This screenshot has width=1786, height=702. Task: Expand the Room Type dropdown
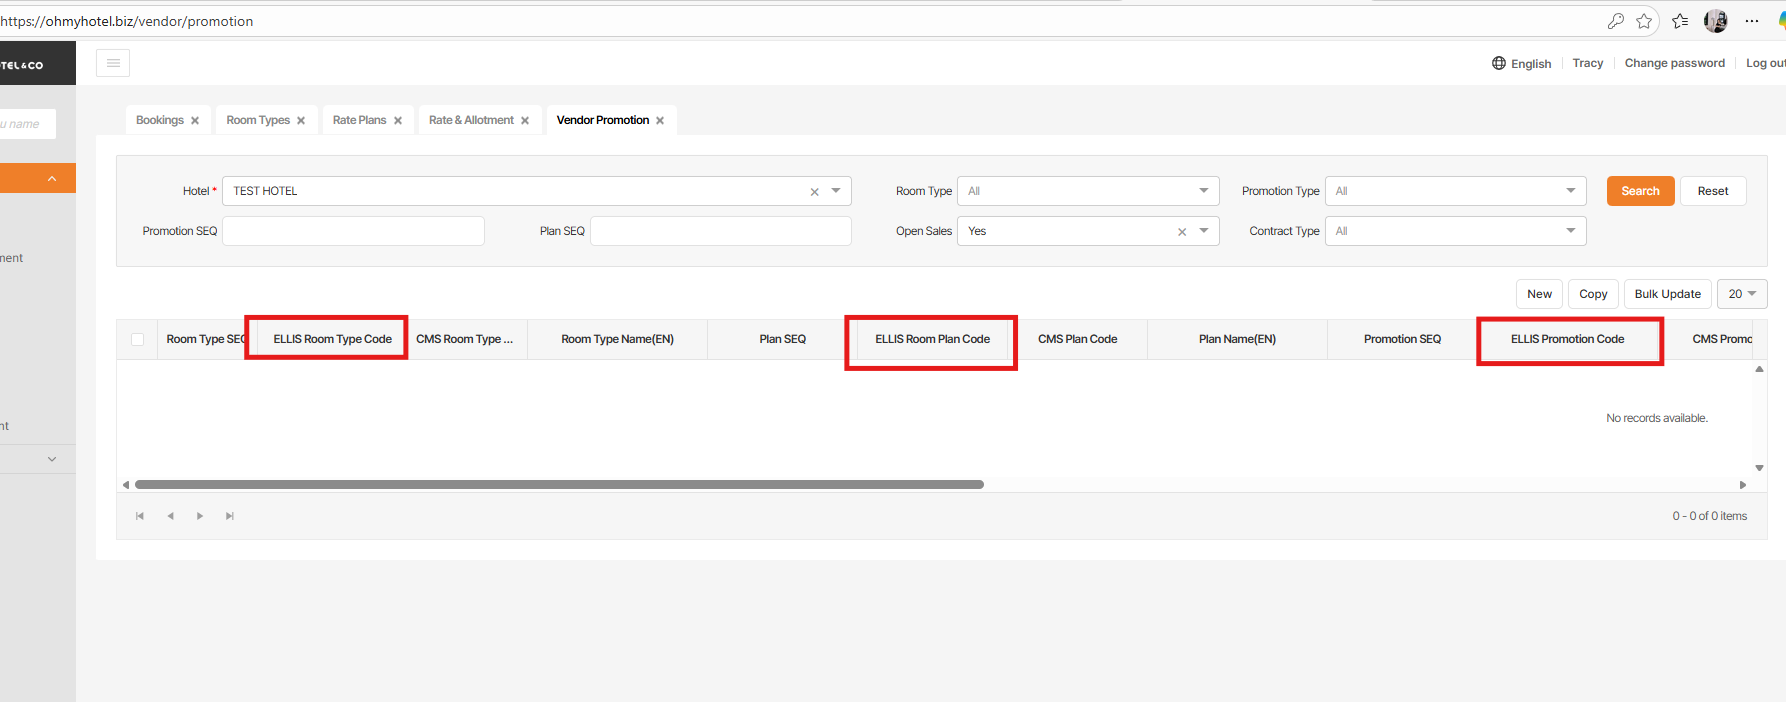pyautogui.click(x=1203, y=191)
